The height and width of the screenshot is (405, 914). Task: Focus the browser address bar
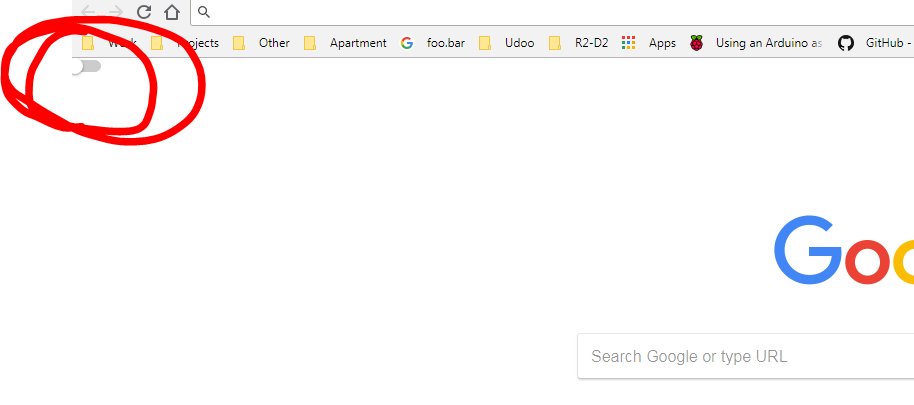pos(553,12)
